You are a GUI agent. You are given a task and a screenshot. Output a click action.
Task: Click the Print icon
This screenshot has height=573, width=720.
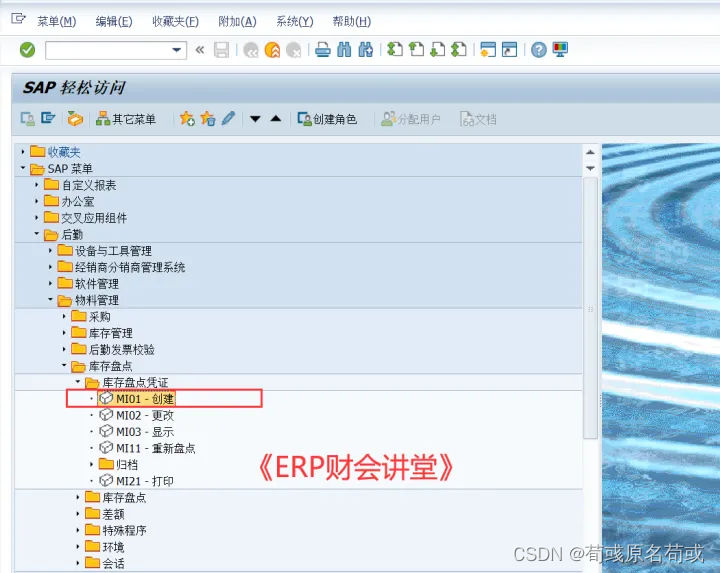point(323,50)
